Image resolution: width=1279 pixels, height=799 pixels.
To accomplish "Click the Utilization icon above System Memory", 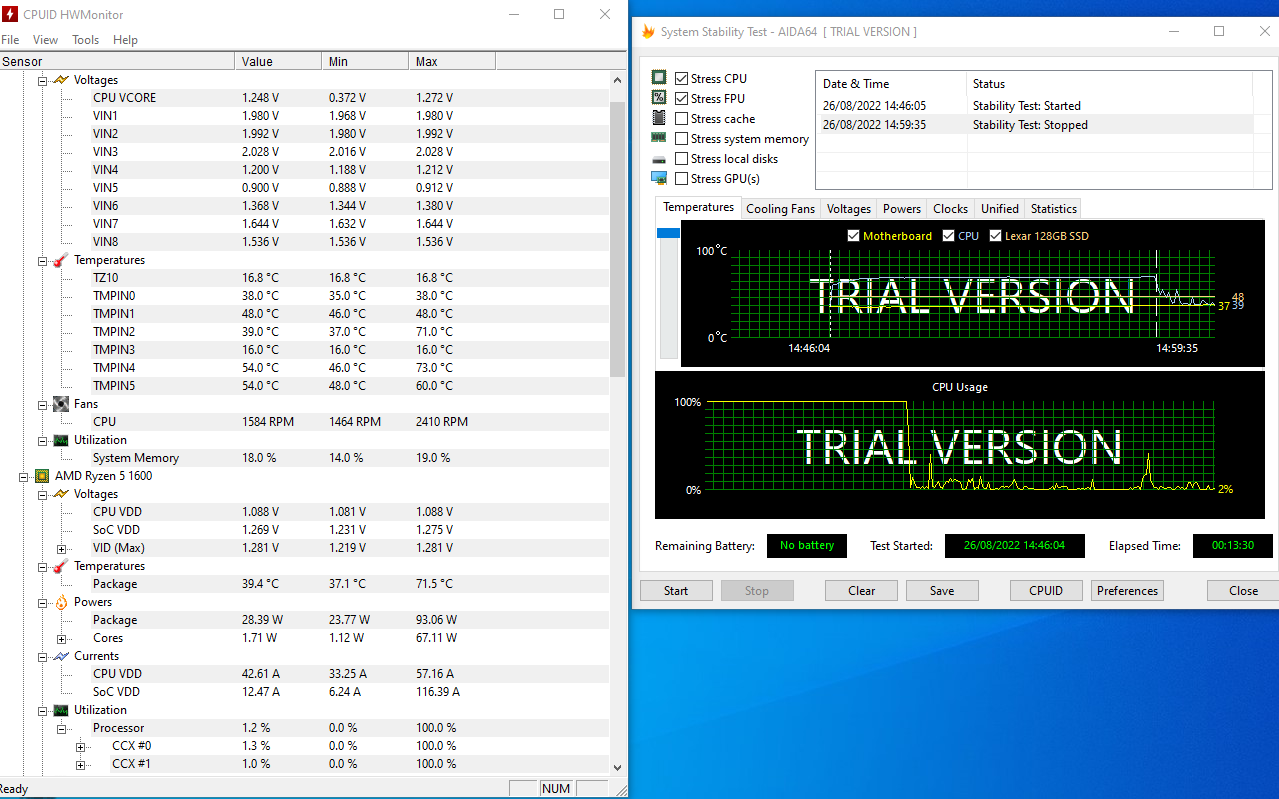I will tap(60, 440).
